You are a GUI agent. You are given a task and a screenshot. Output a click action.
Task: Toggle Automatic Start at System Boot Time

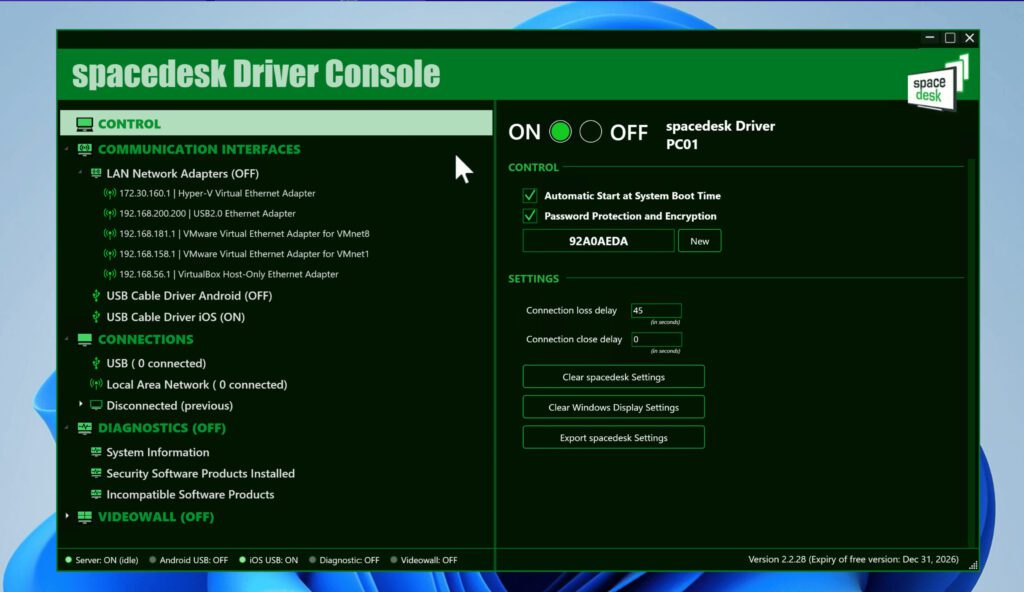pos(530,195)
